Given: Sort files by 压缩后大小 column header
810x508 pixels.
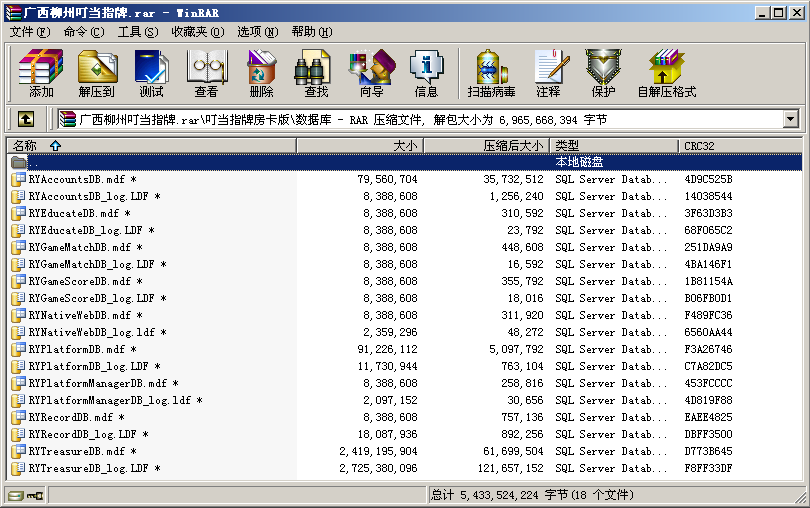Looking at the screenshot, I should [486, 146].
